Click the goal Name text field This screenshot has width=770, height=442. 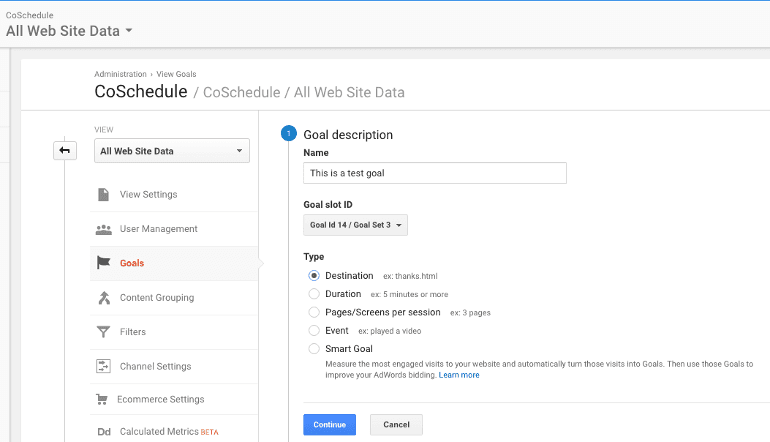(434, 173)
